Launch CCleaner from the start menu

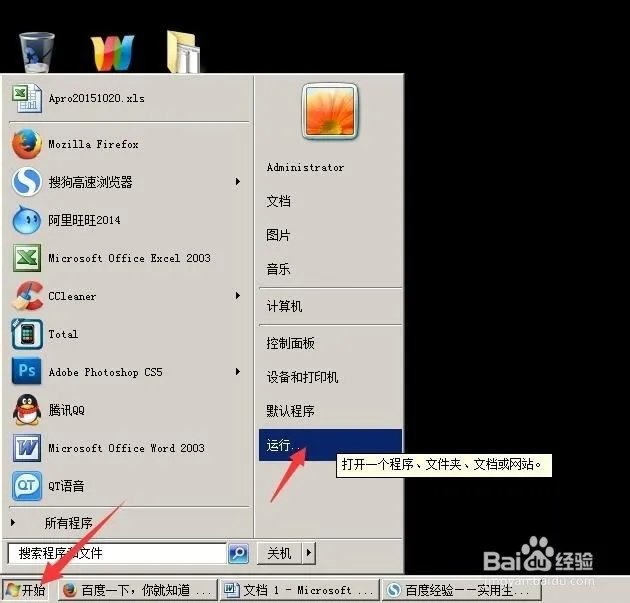tap(72, 296)
